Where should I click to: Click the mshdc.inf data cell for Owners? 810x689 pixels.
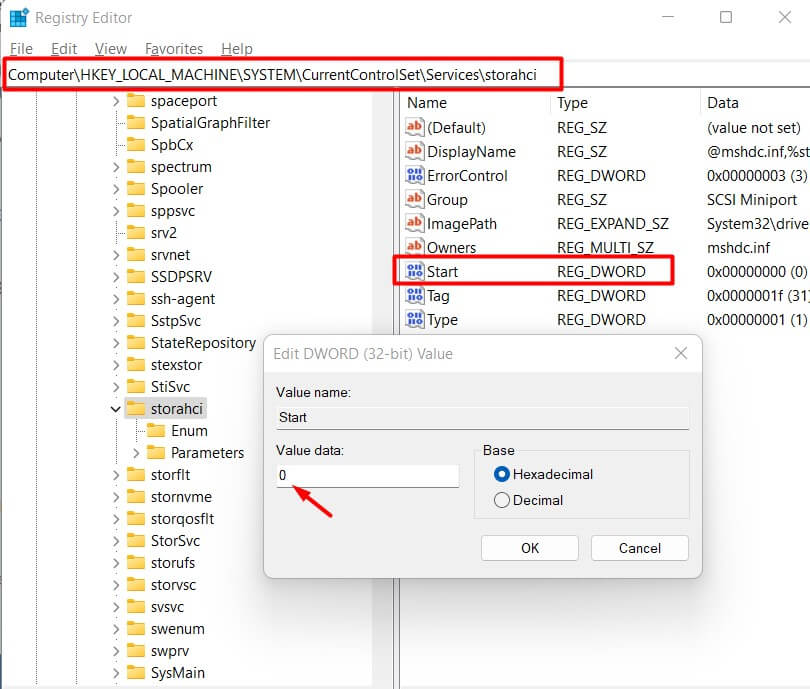738,248
